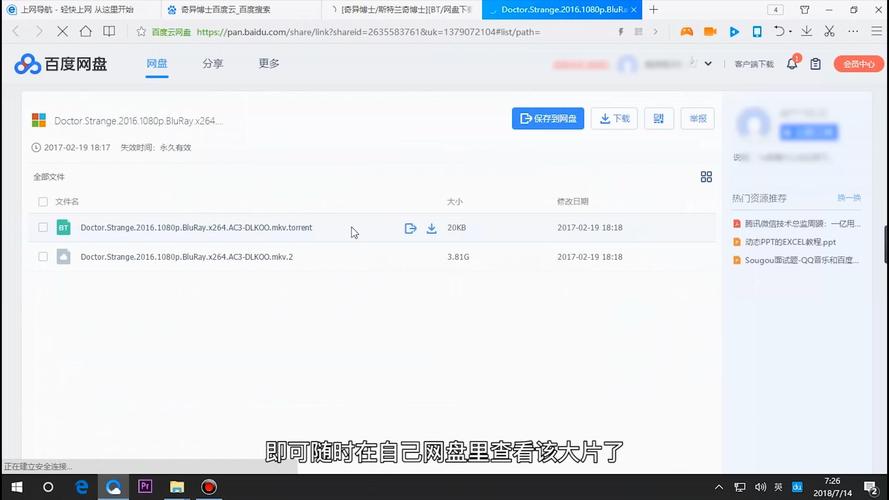
Task: Click the game controller toolbar icon
Action: point(687,32)
